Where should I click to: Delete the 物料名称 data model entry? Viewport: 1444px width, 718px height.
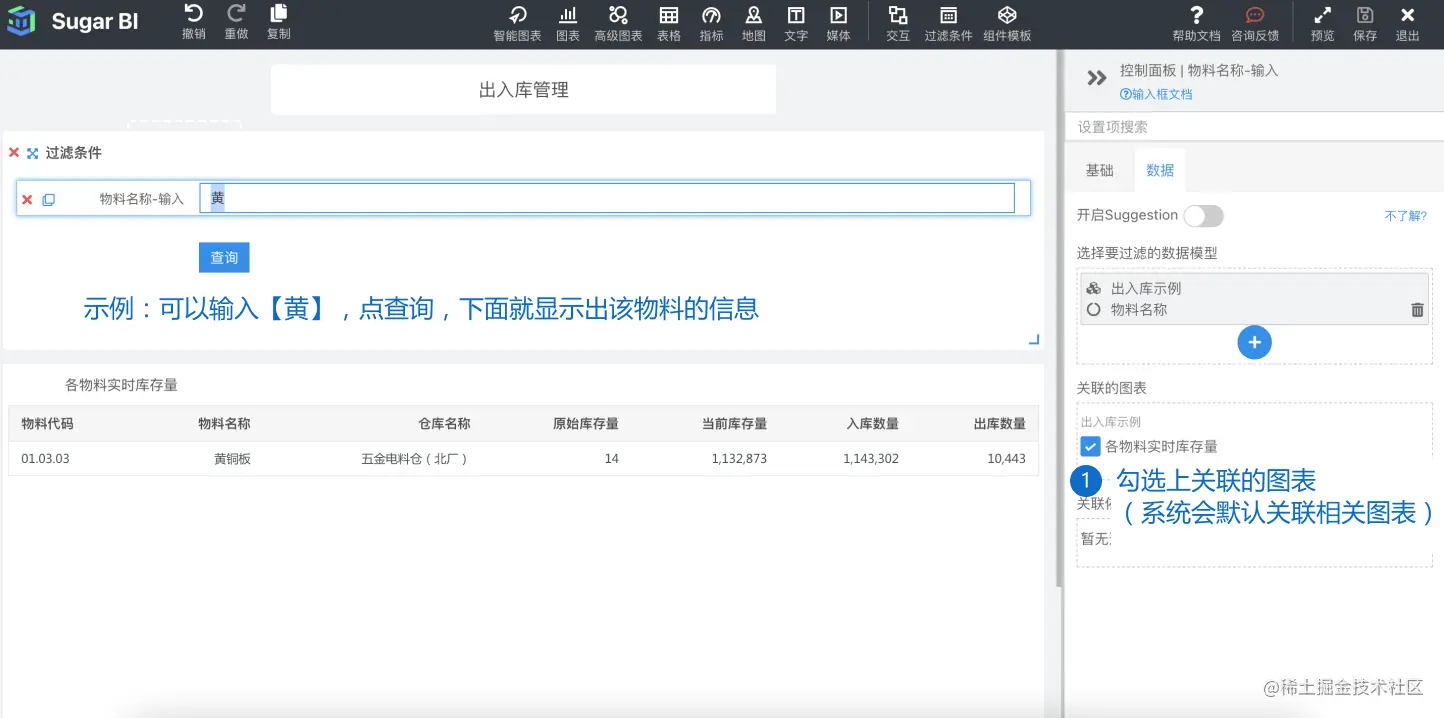[1417, 310]
